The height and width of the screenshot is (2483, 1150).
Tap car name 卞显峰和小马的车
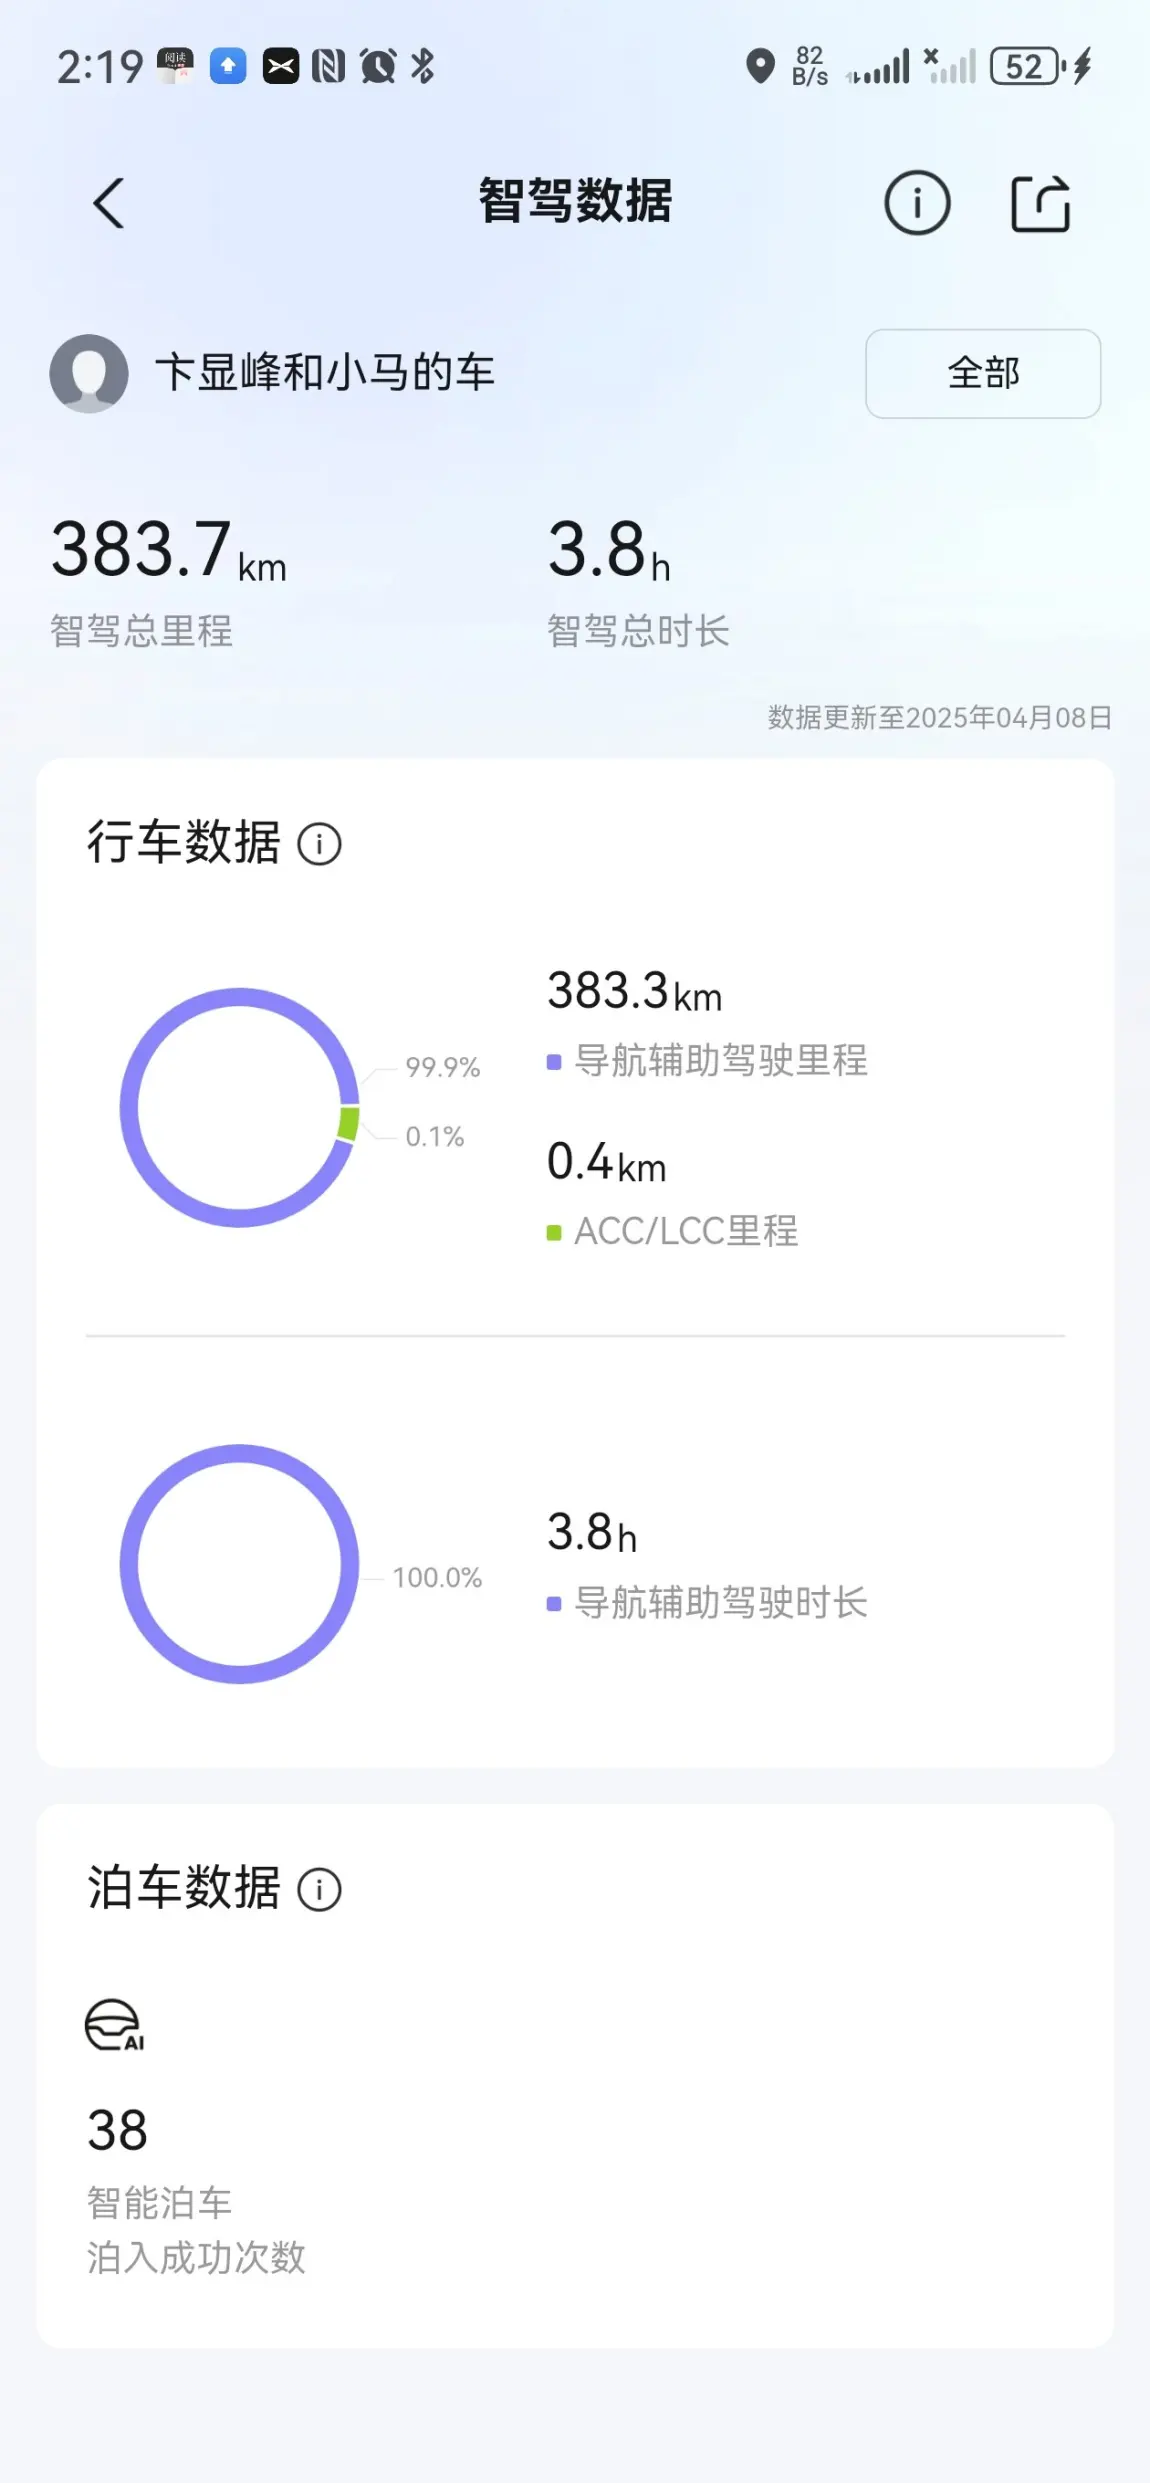click(x=325, y=373)
